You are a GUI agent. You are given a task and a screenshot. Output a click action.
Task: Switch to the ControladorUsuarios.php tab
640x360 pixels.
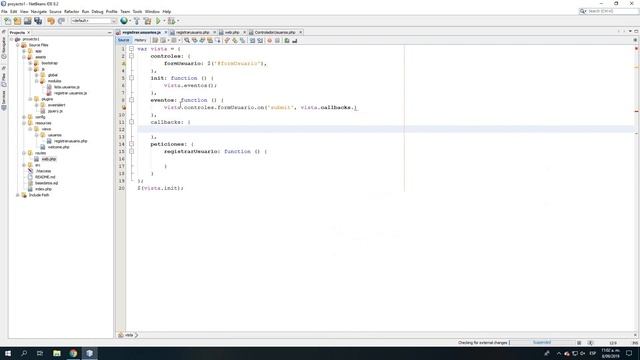coord(275,32)
